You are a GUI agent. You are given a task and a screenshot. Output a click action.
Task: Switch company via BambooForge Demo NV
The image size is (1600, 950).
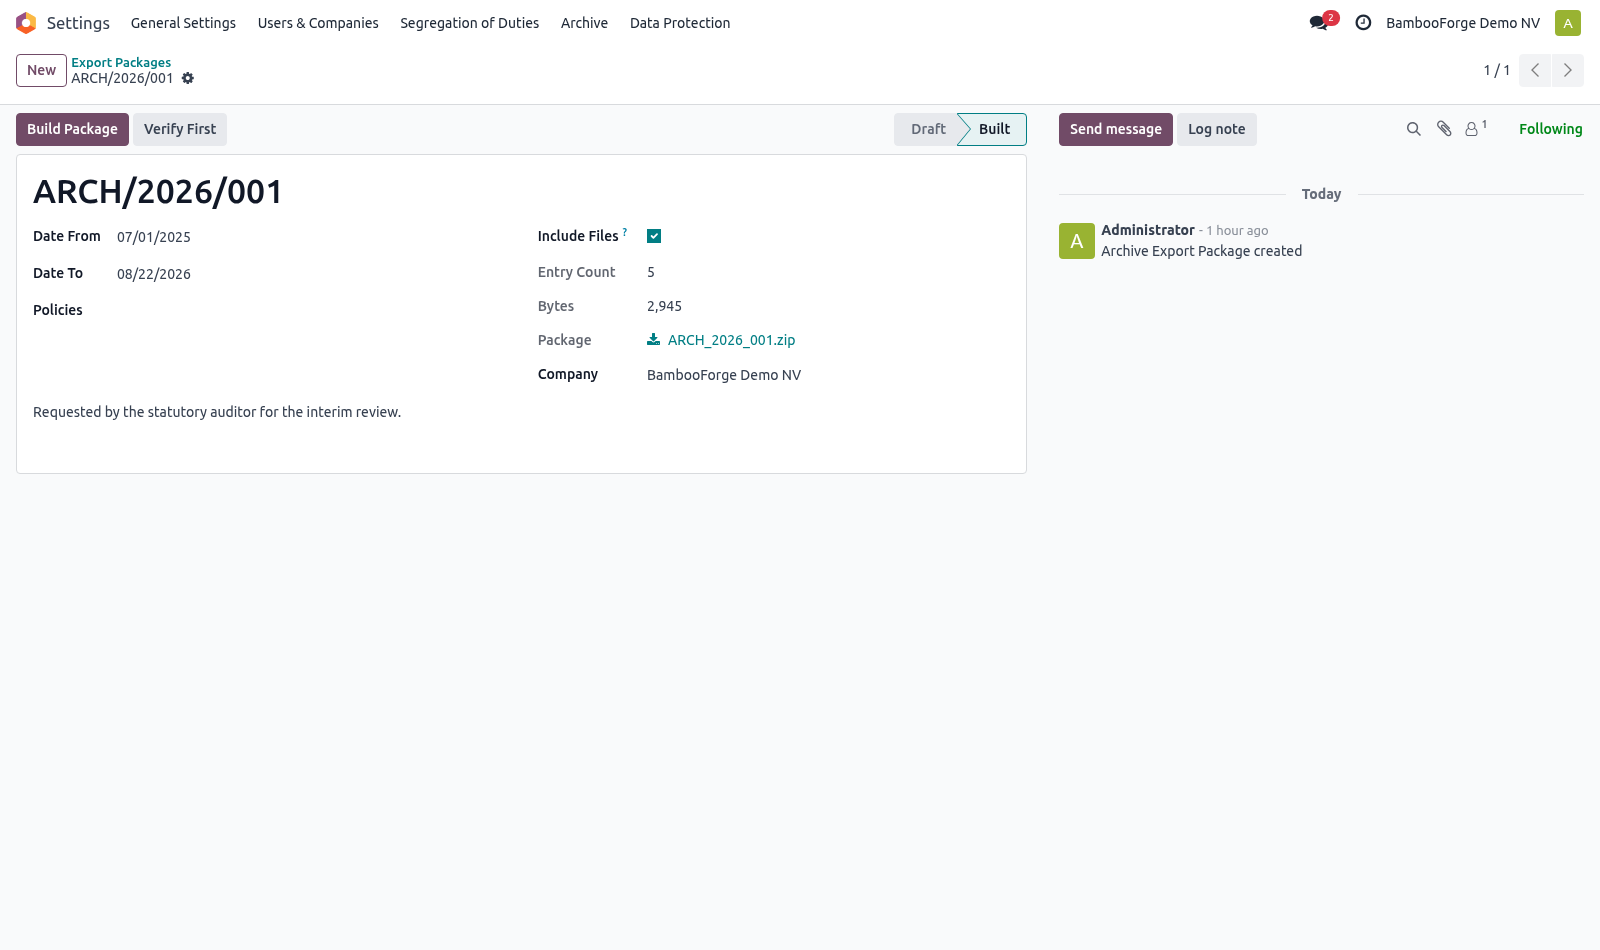[x=1463, y=23]
